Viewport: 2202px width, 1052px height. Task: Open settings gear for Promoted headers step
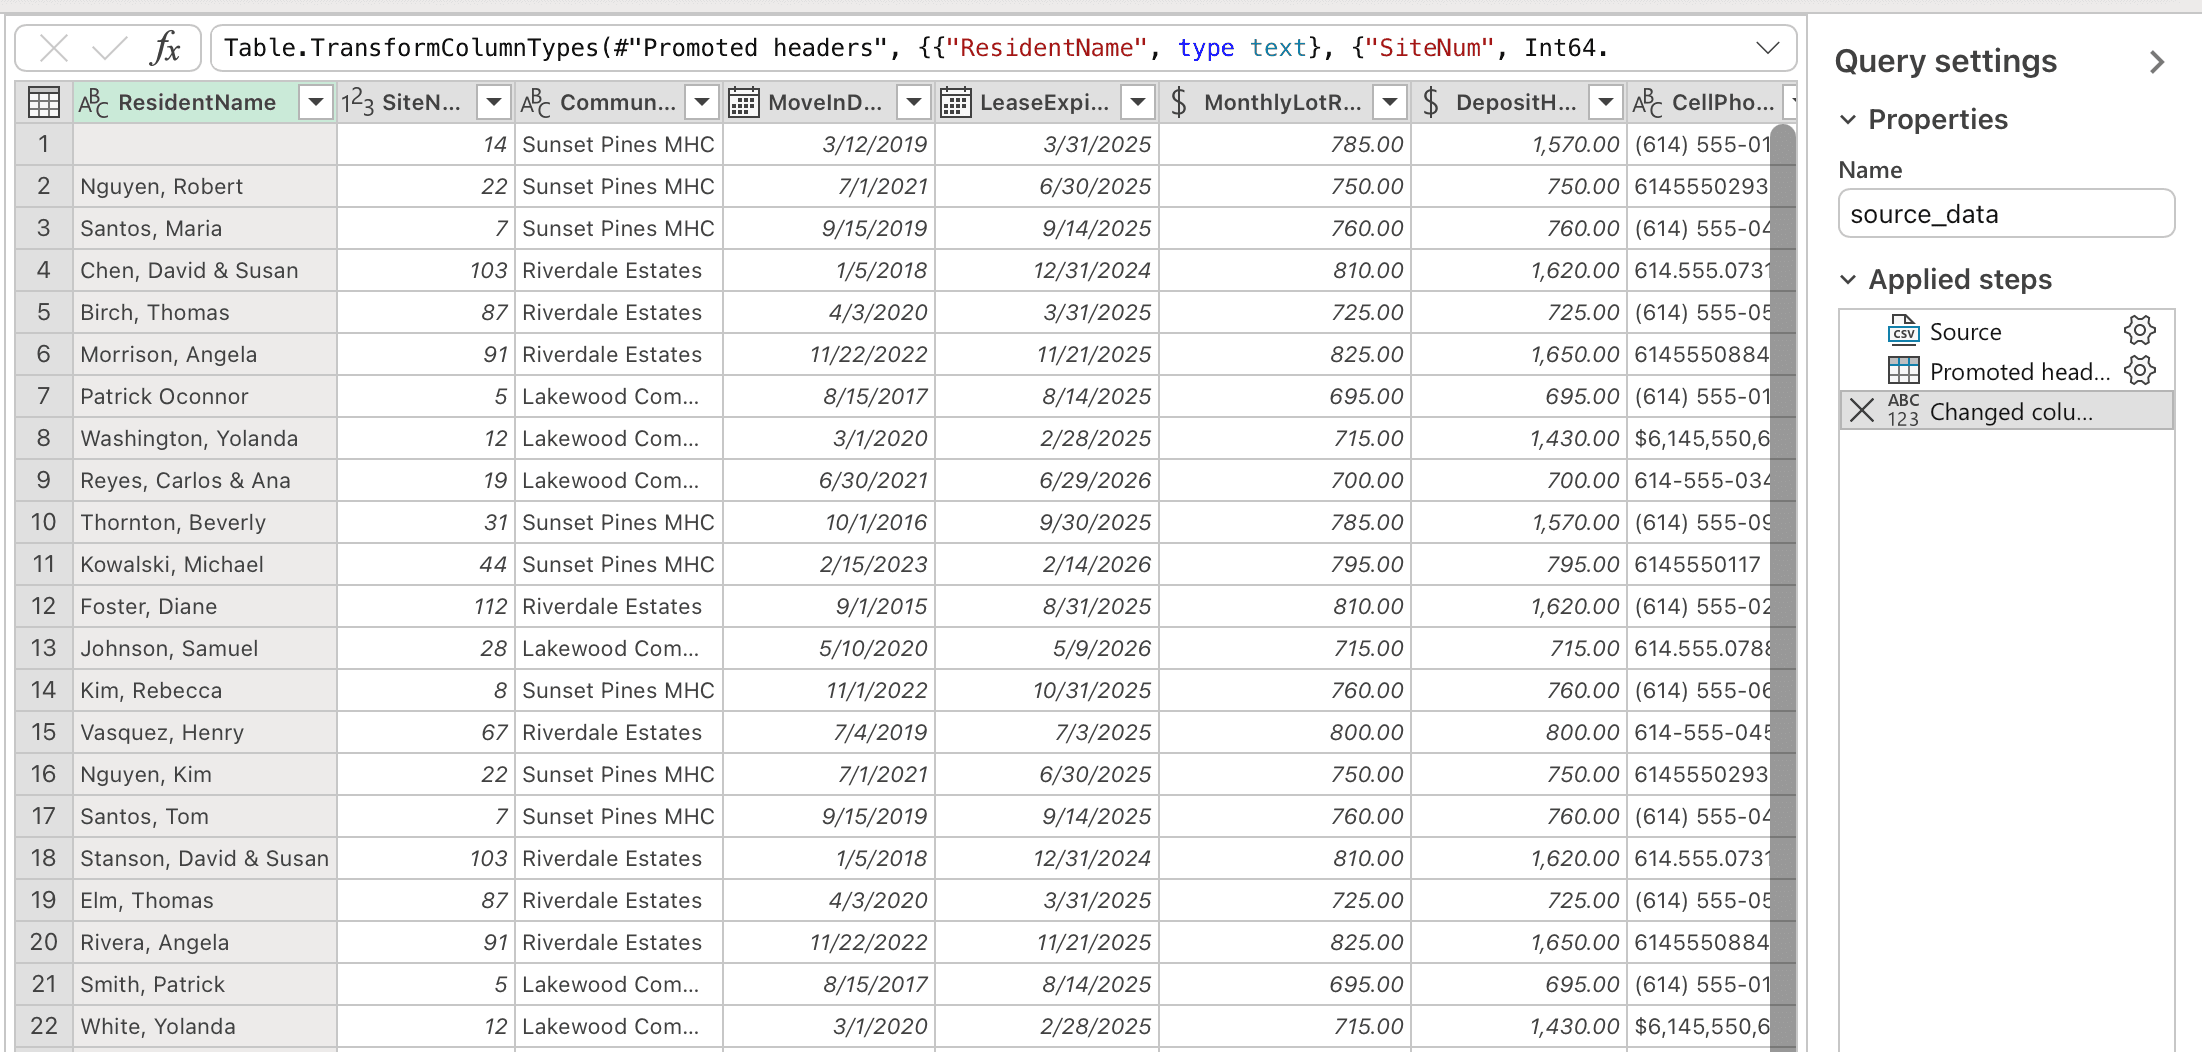coord(2139,370)
